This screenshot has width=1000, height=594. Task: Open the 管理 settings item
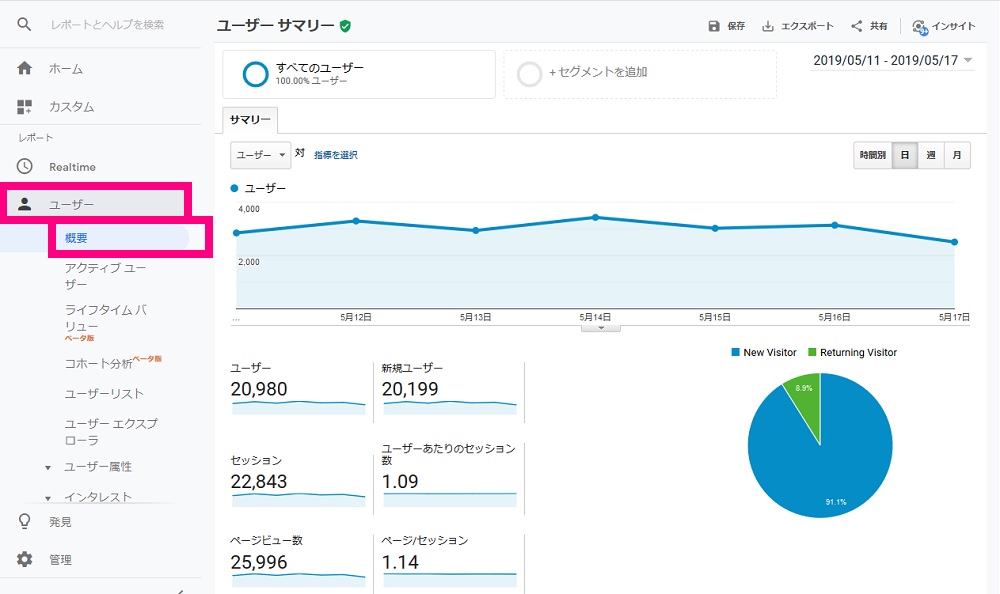[x=61, y=560]
